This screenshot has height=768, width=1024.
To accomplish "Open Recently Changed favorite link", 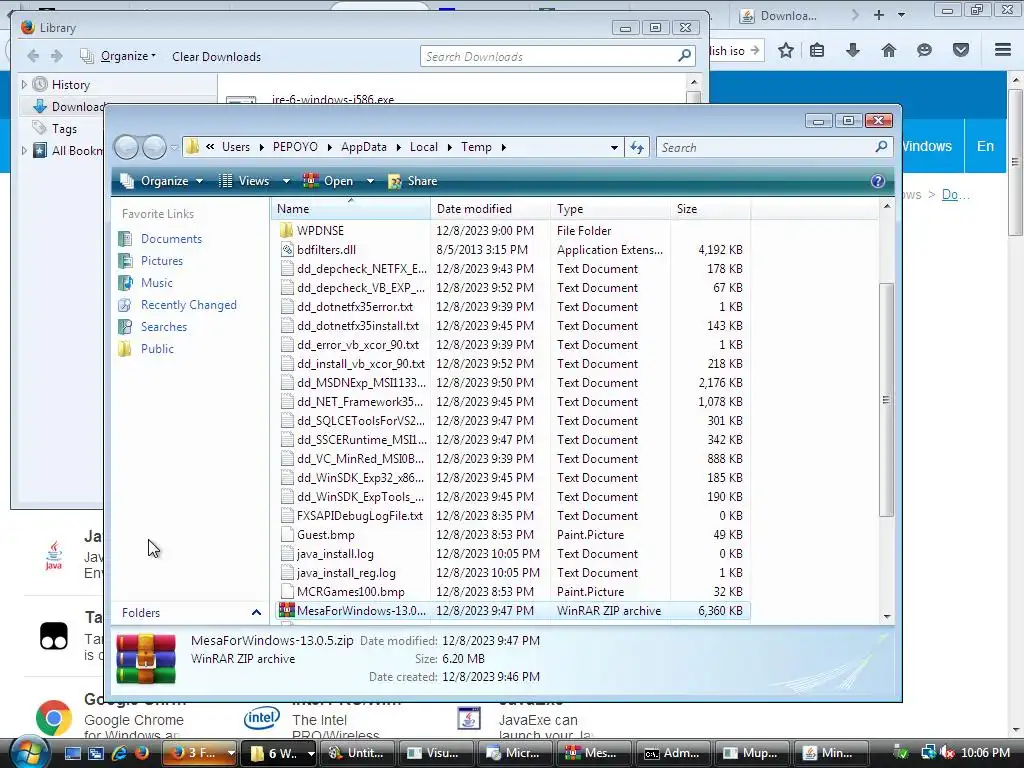I will click(188, 305).
